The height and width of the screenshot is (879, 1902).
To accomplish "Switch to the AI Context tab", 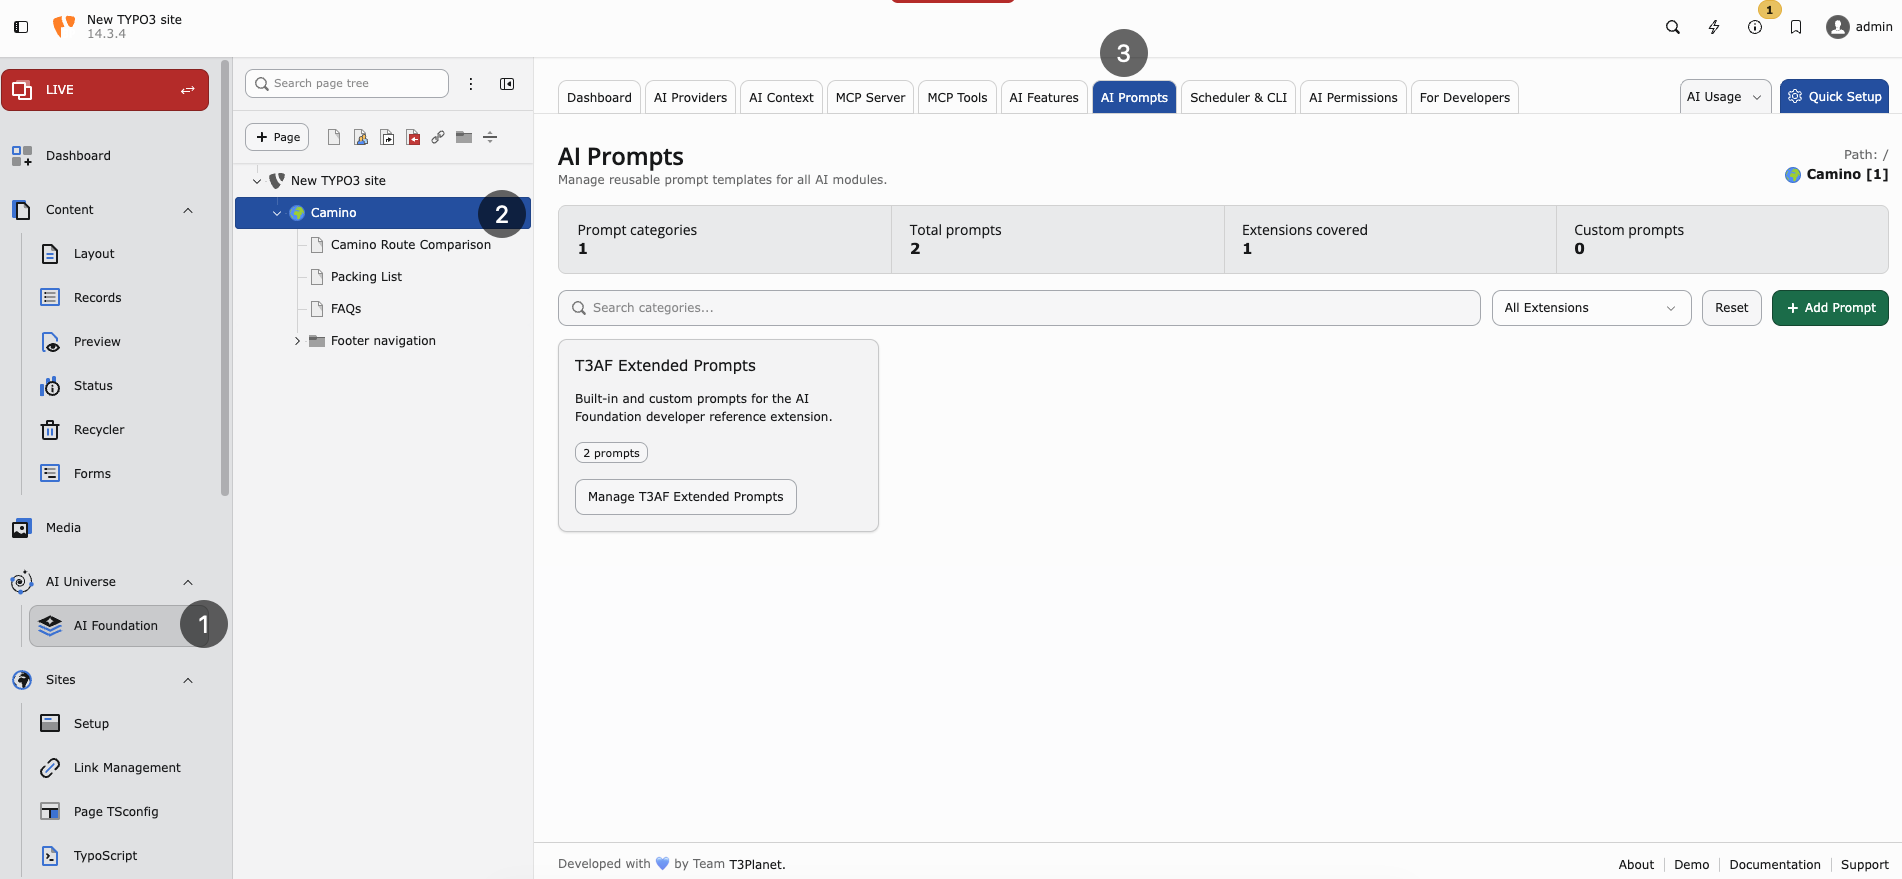I will (x=781, y=97).
